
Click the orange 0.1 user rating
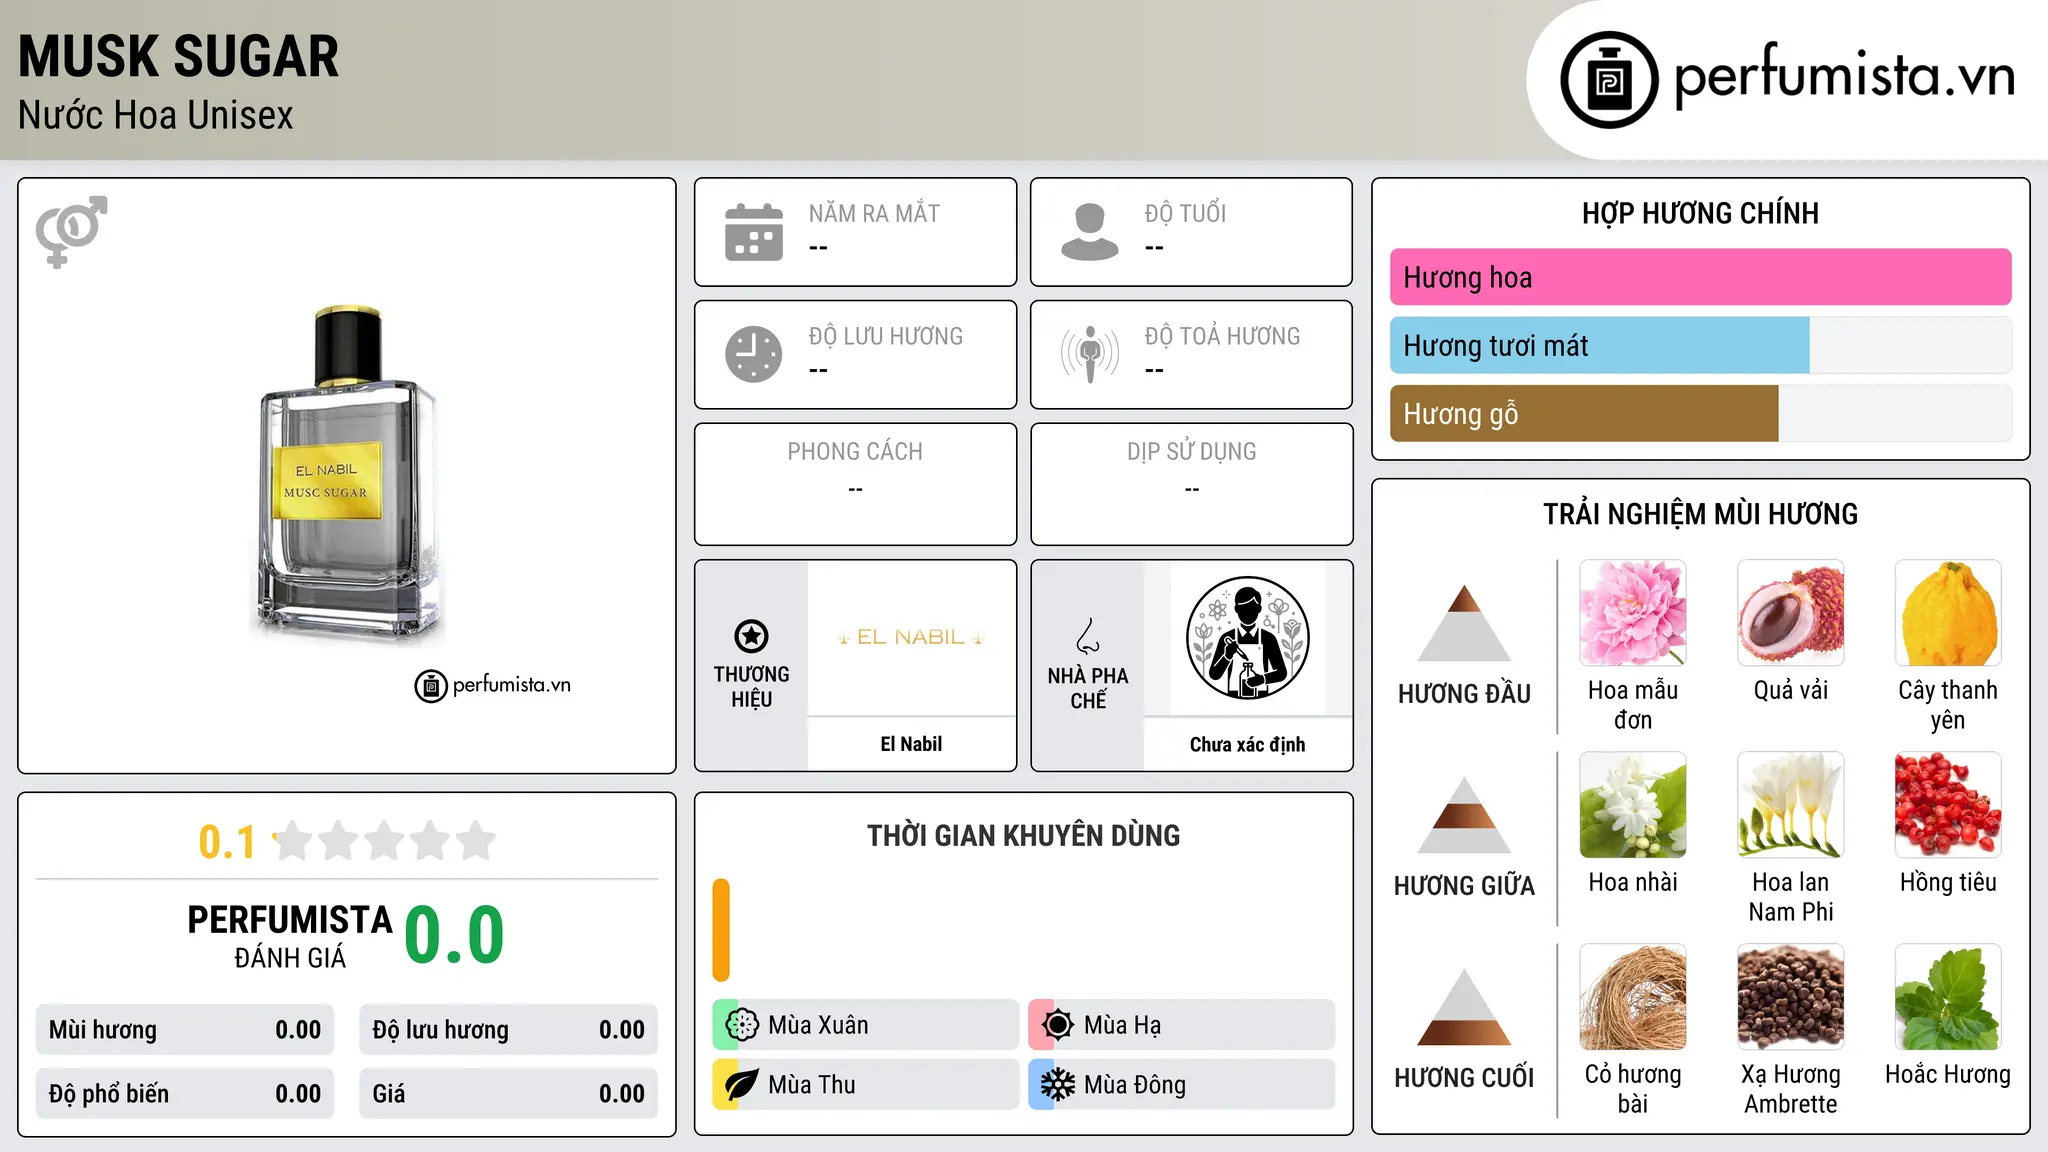(227, 842)
